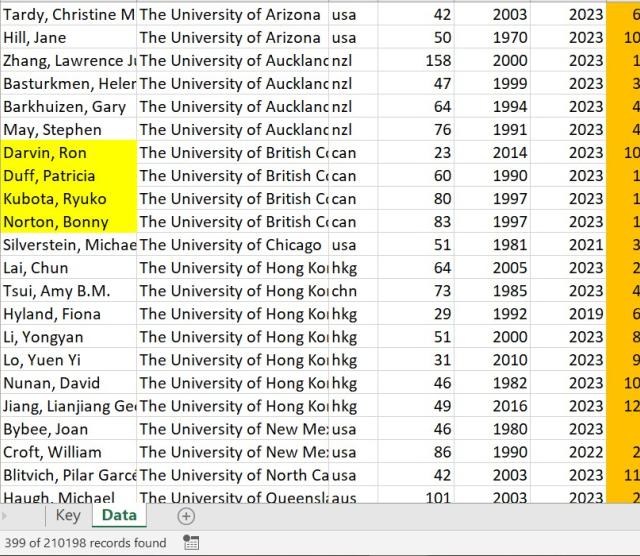Click value 158 in Zhang row

416,61
